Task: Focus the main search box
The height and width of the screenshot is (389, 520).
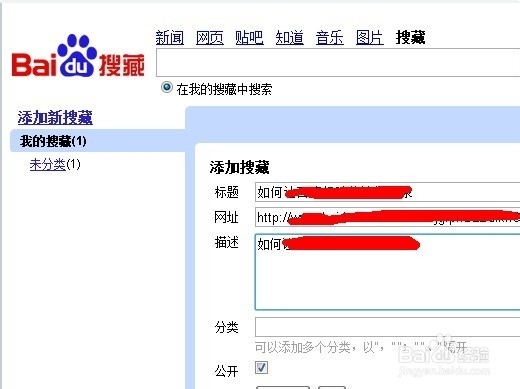Action: [x=338, y=62]
